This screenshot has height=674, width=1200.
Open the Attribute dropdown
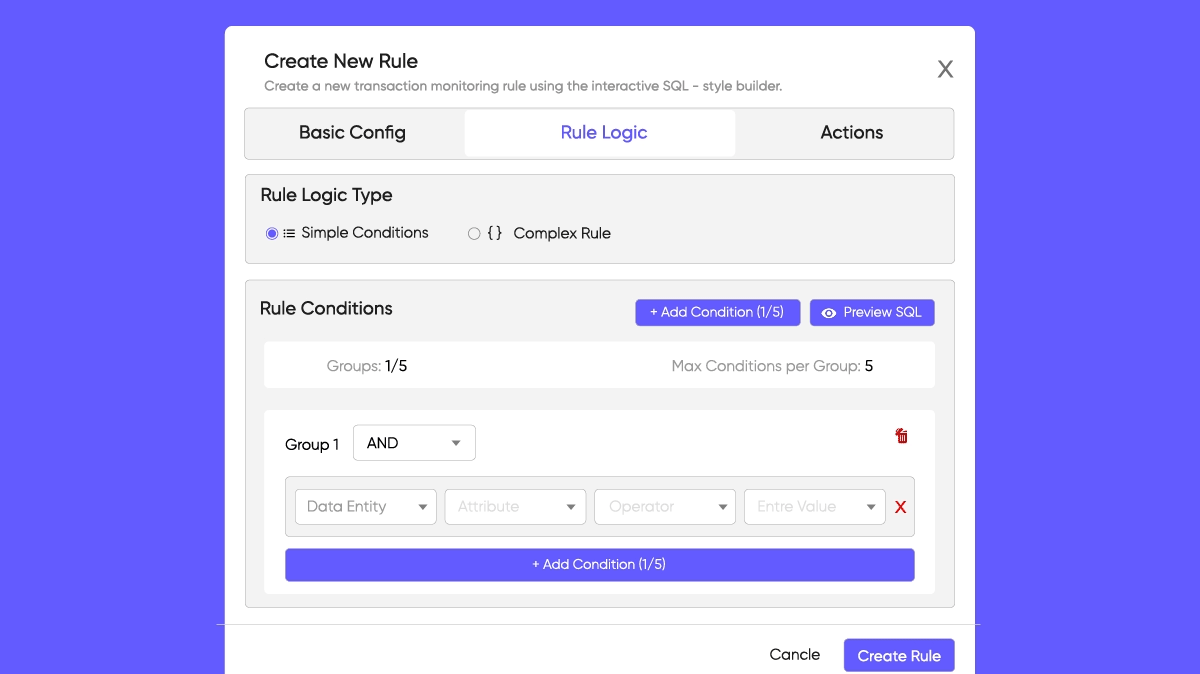(x=515, y=507)
